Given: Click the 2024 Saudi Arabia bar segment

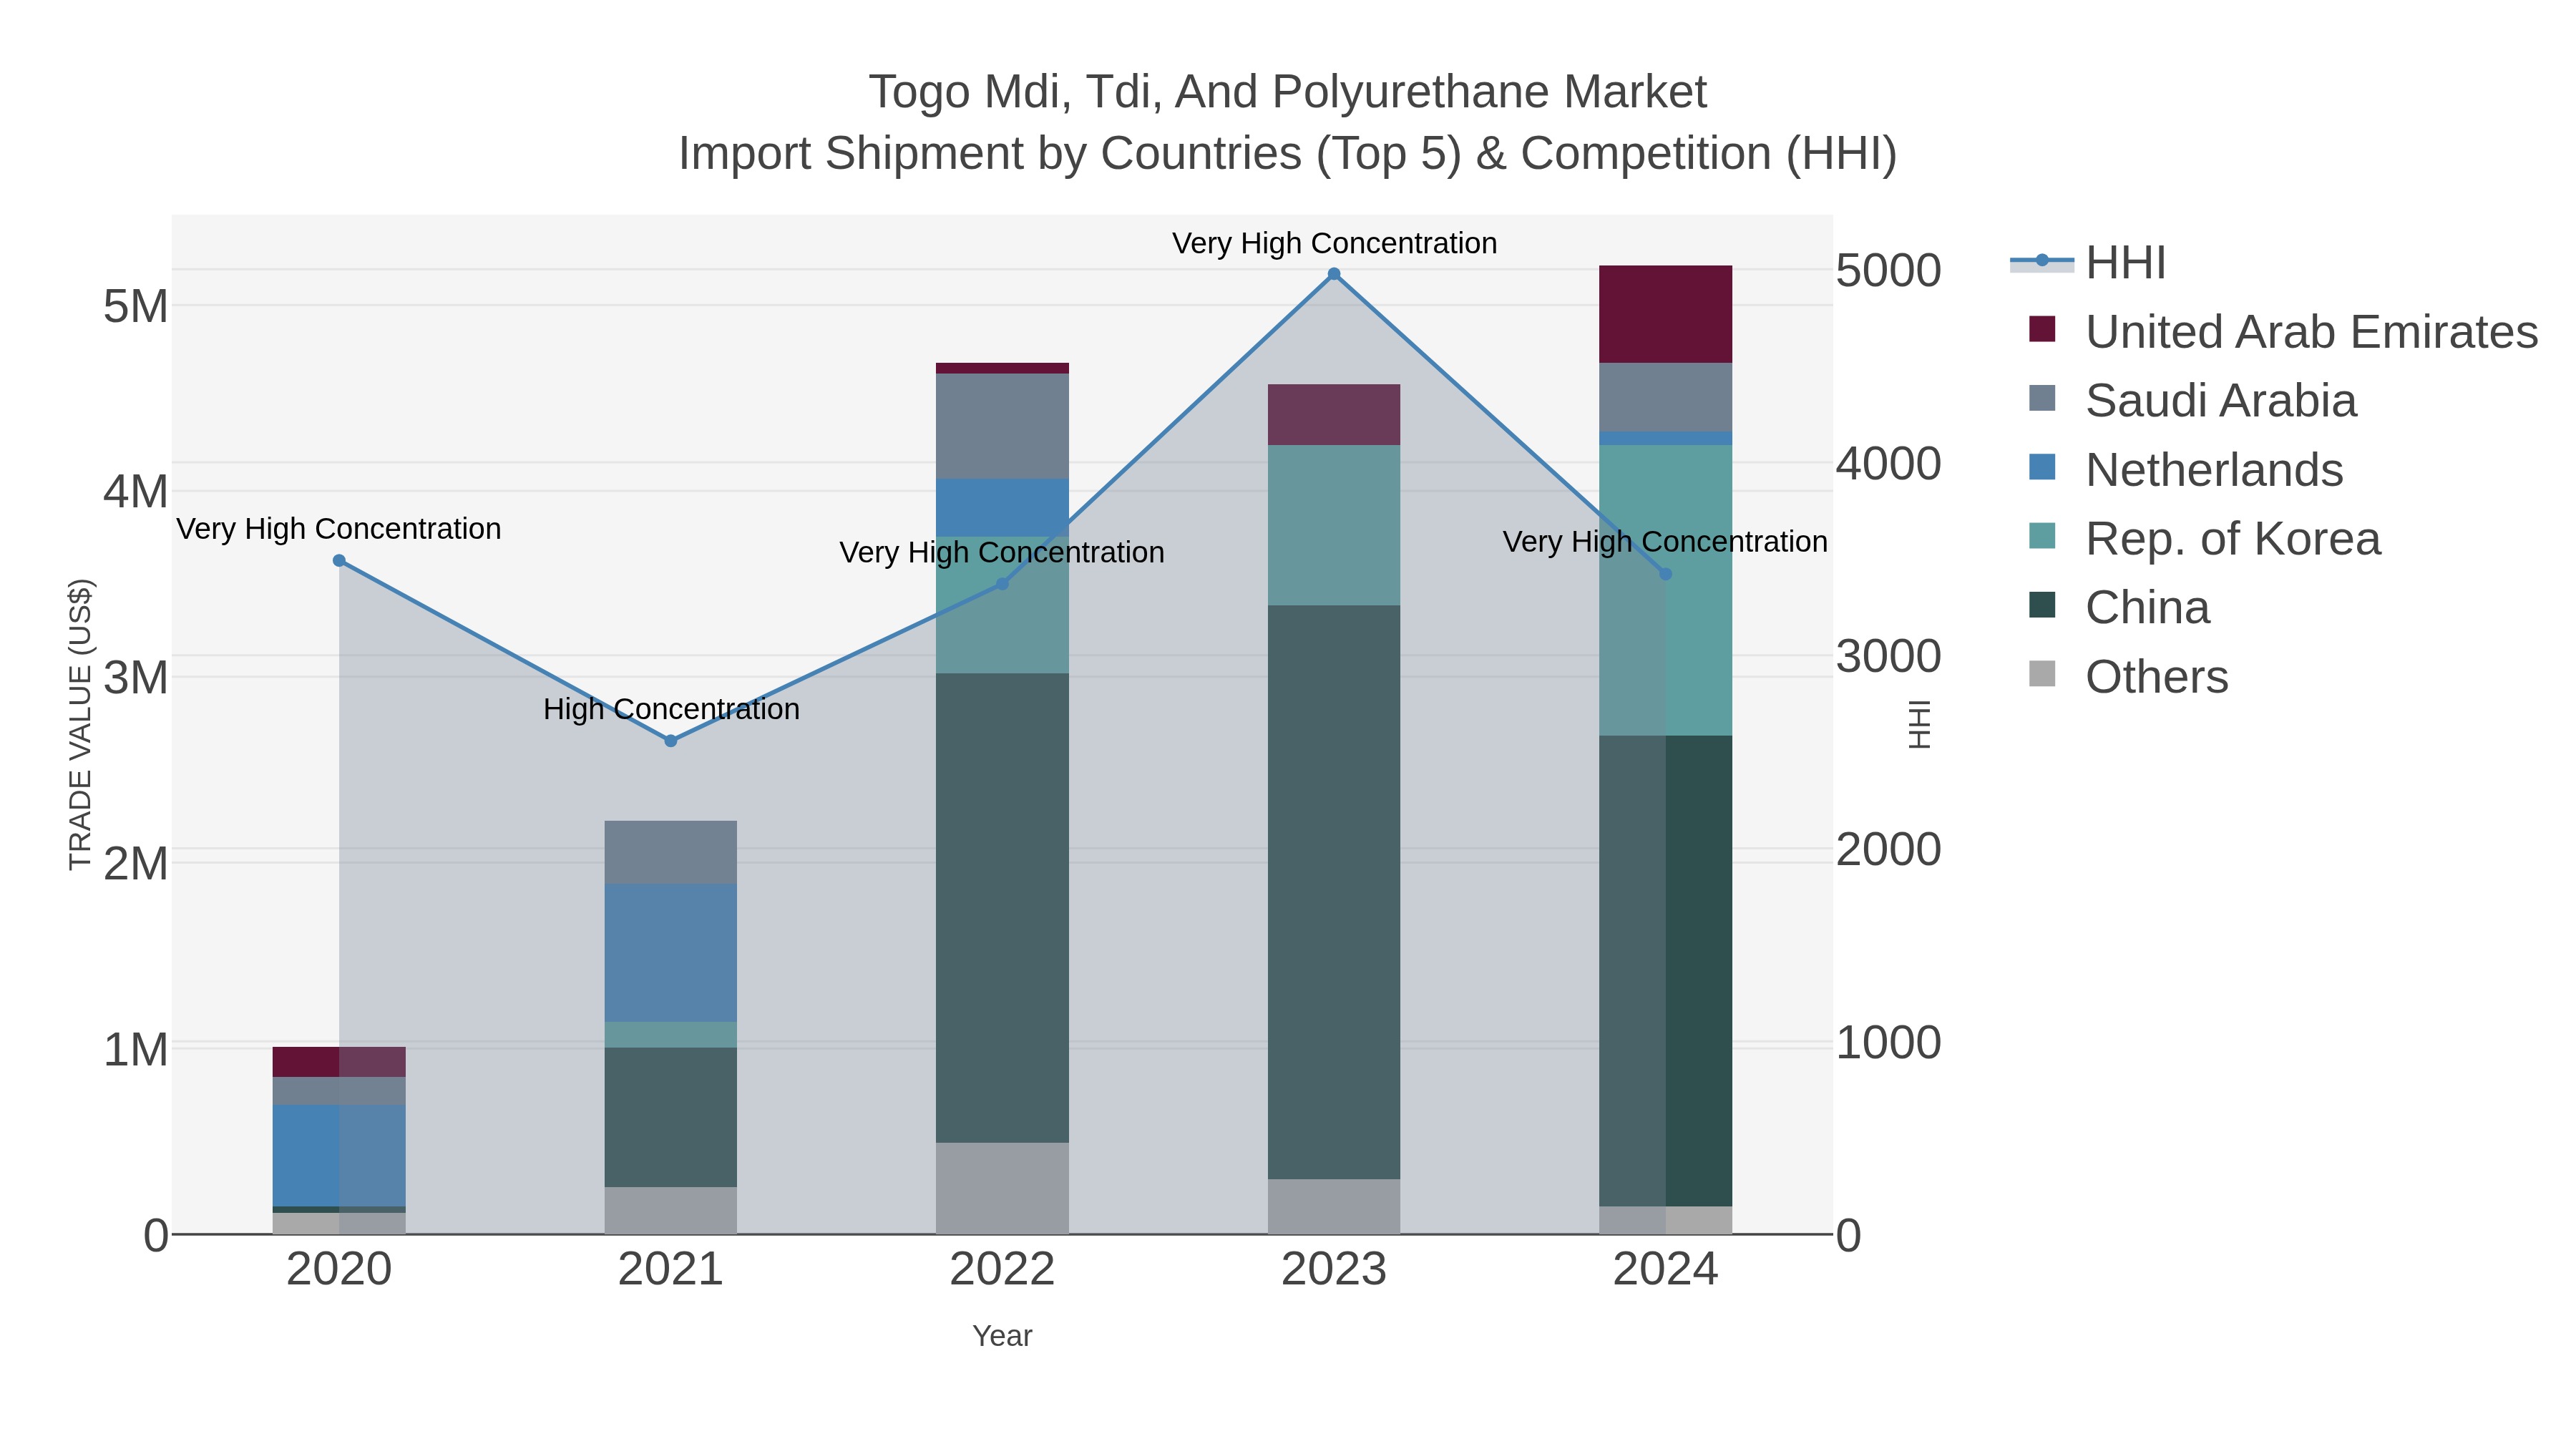Looking at the screenshot, I should 1666,397.
